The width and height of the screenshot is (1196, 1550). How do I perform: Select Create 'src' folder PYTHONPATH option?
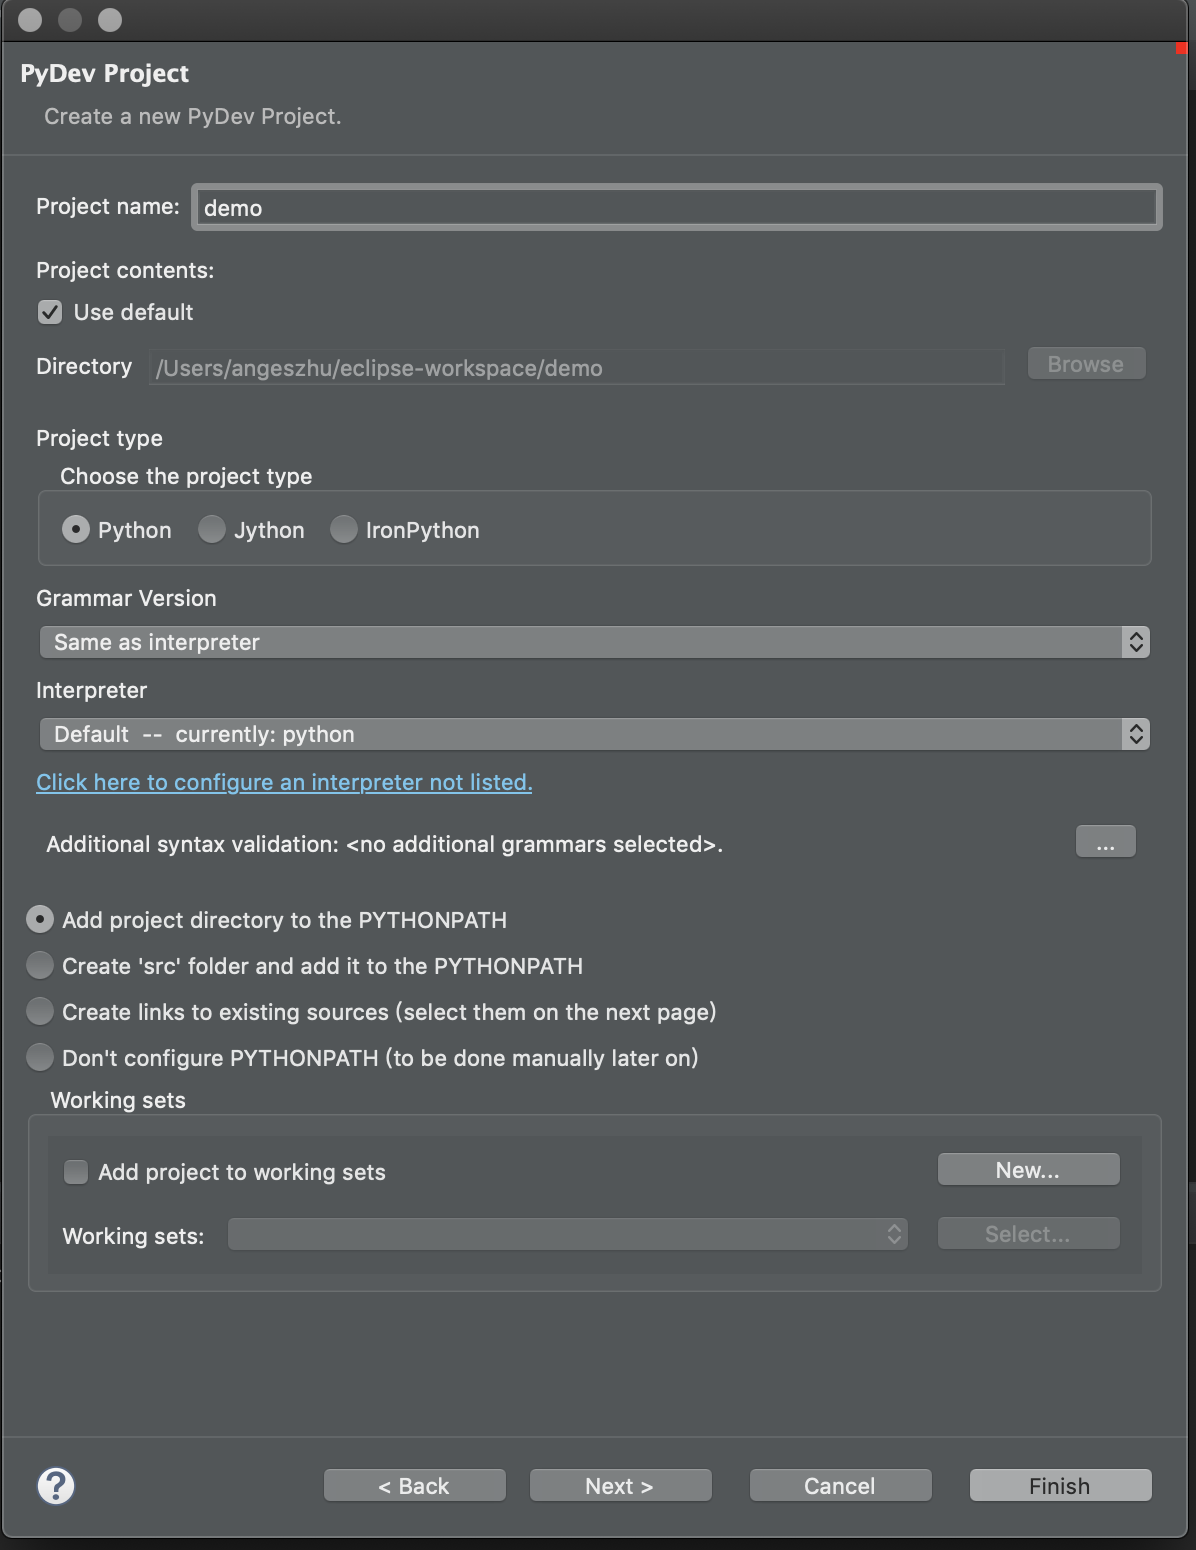coord(40,966)
